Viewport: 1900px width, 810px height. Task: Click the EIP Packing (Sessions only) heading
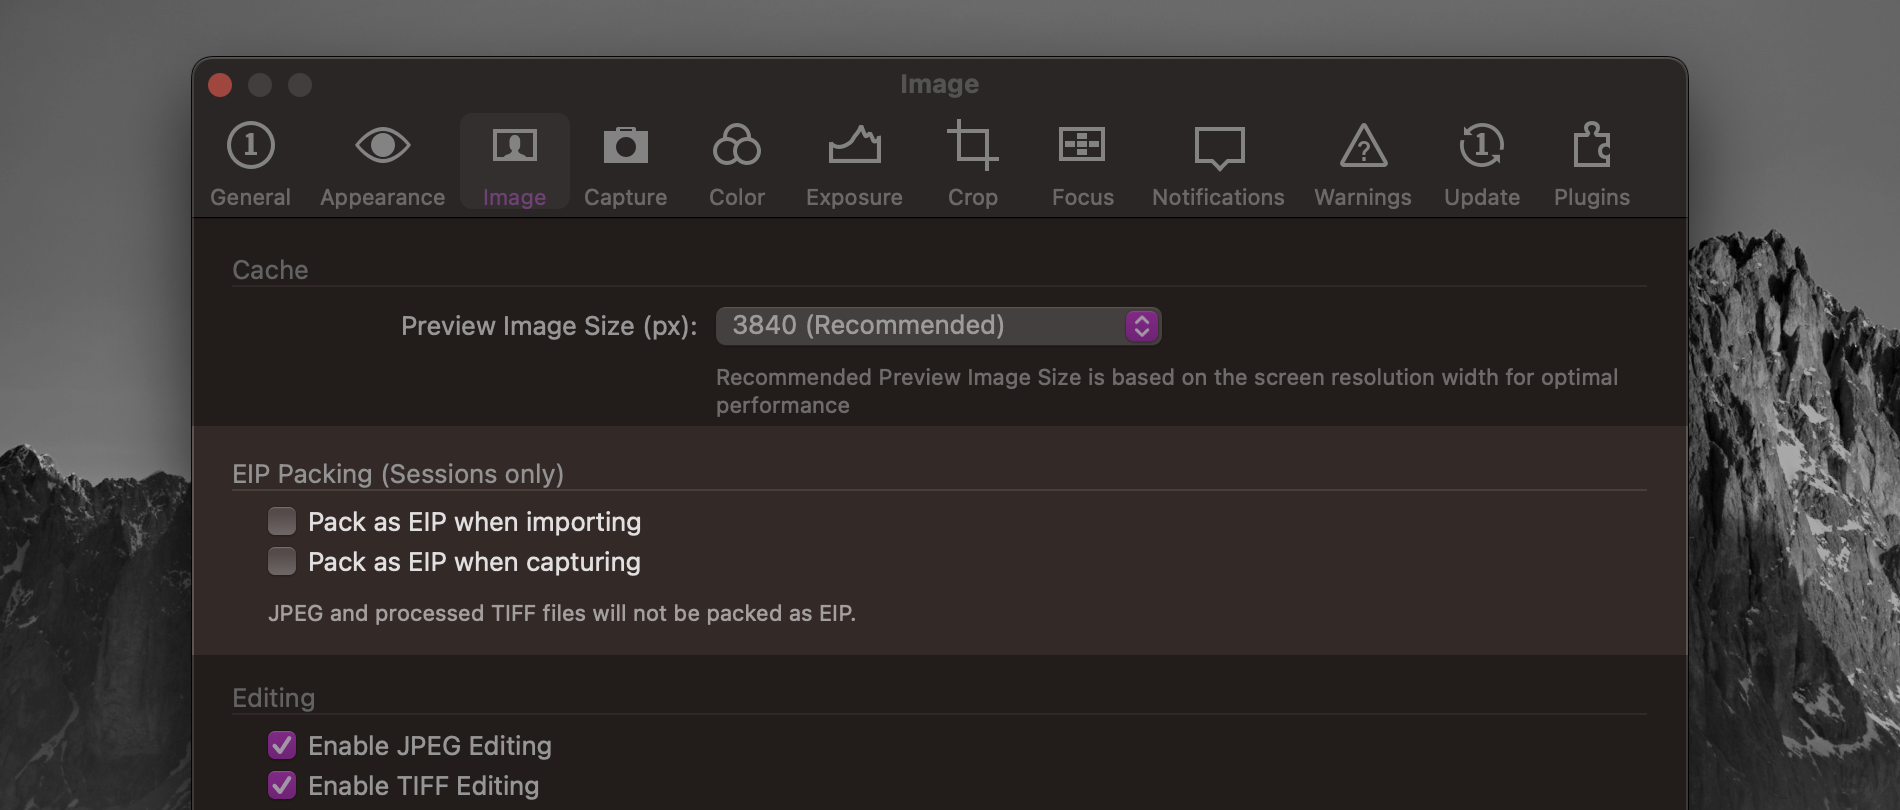point(398,474)
